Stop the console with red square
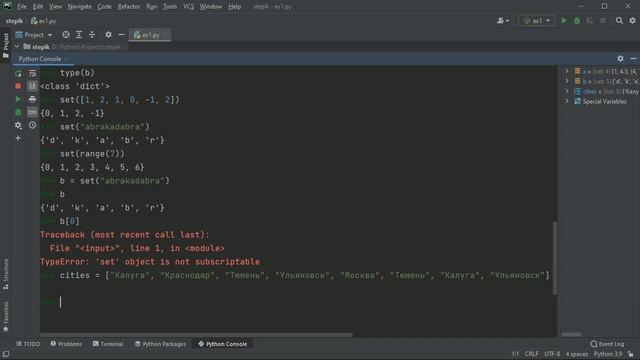640x360 pixels. (x=18, y=86)
